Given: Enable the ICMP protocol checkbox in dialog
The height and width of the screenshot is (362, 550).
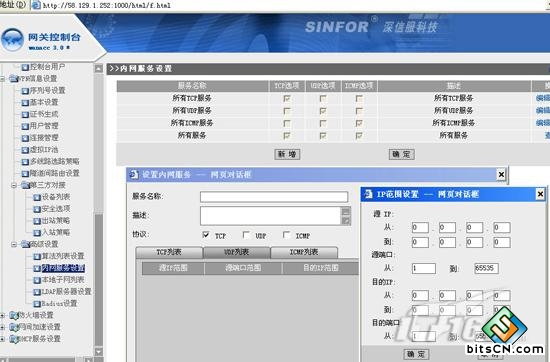Looking at the screenshot, I should click(287, 235).
